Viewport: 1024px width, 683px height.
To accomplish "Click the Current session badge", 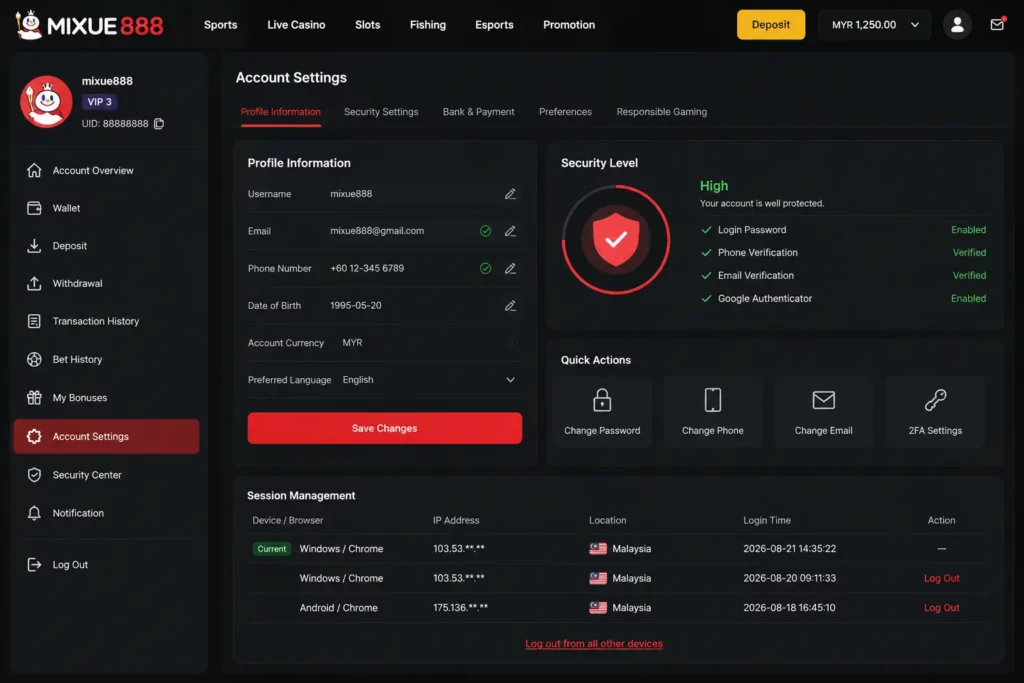I will 272,549.
